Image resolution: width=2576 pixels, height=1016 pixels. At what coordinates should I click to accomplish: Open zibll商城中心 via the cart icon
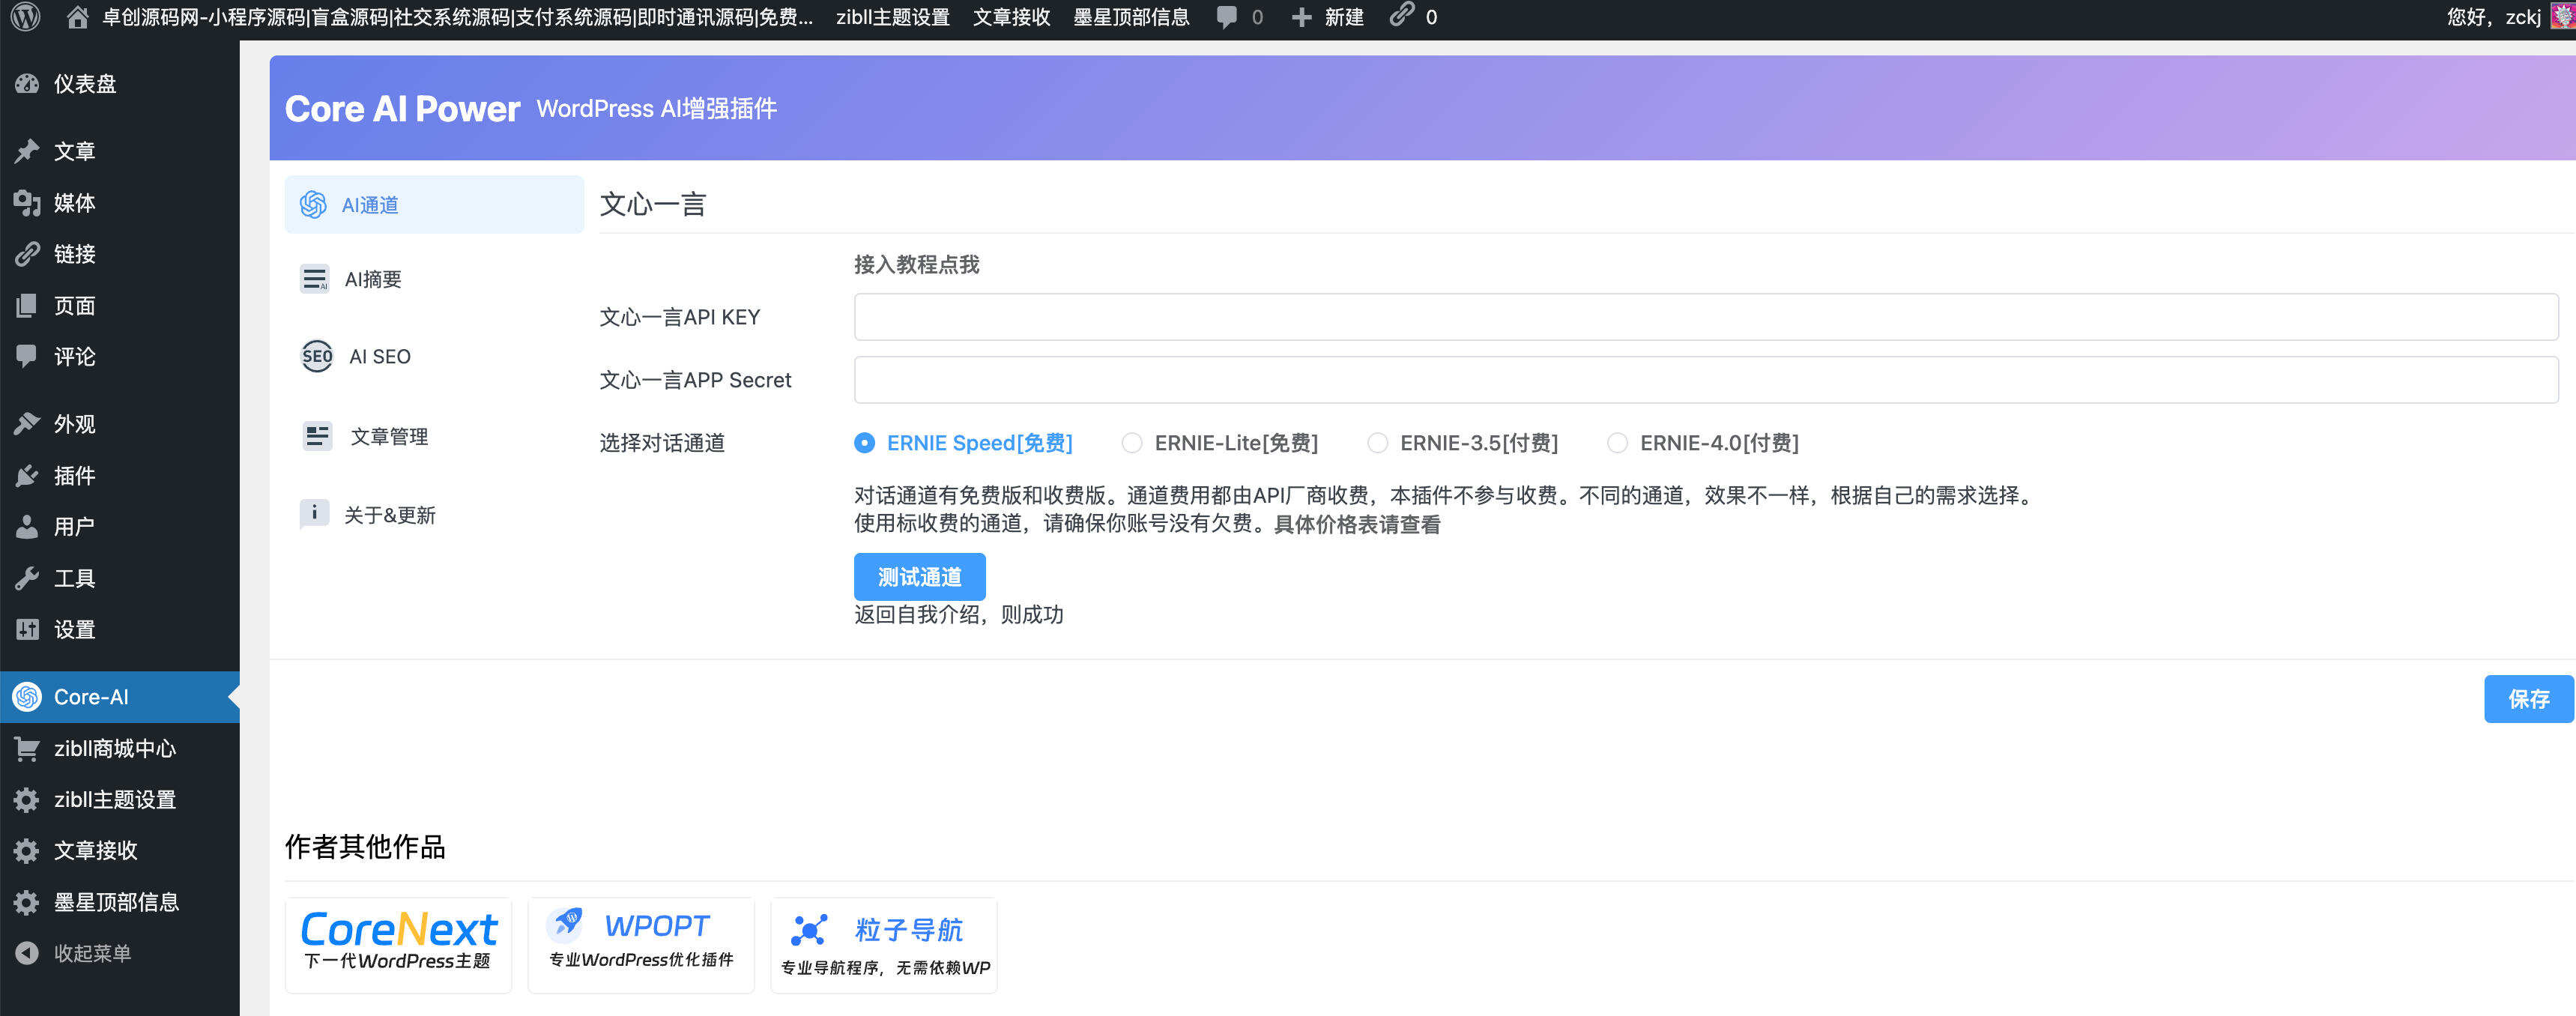pos(27,749)
